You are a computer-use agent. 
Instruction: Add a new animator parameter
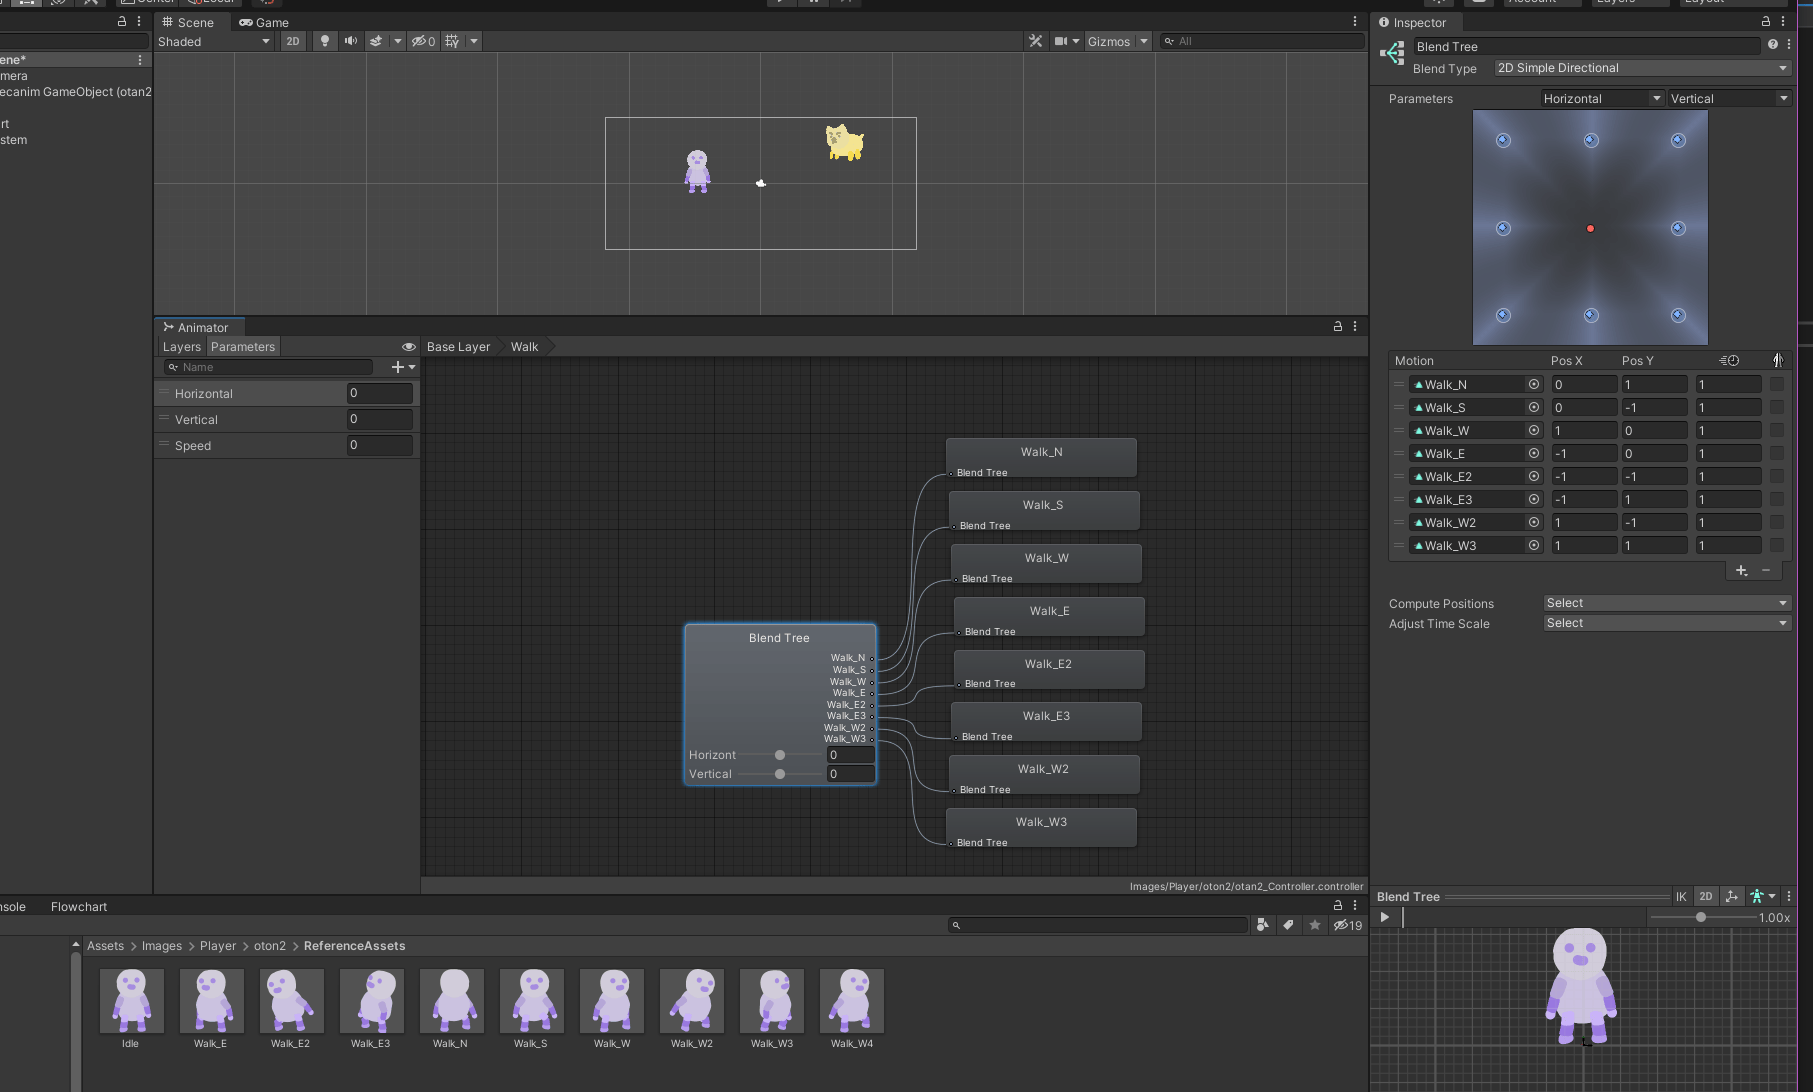click(403, 367)
